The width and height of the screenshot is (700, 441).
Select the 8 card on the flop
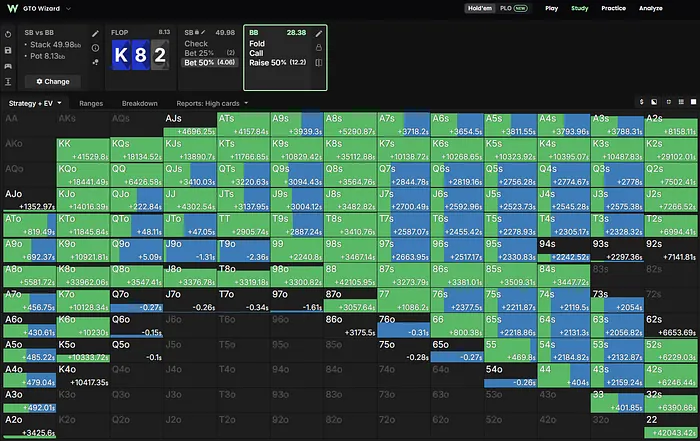tap(140, 55)
